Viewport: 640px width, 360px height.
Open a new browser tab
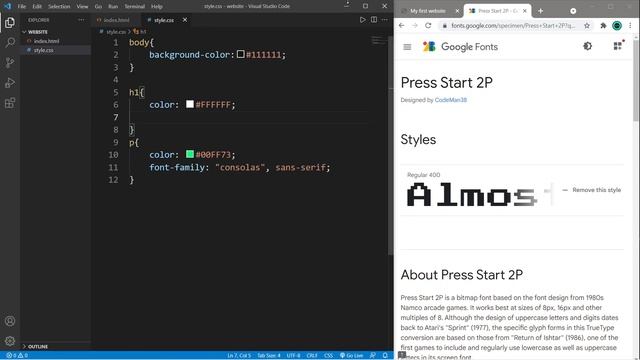[540, 11]
